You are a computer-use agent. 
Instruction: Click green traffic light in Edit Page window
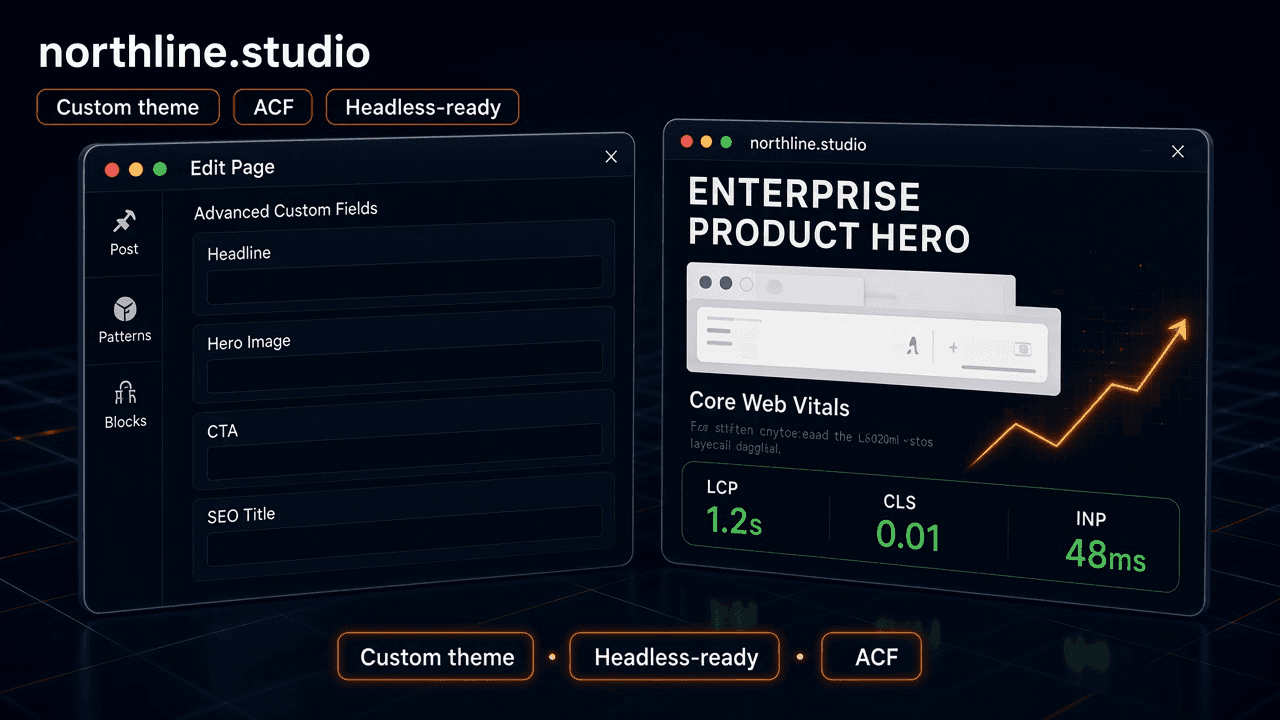click(x=160, y=170)
